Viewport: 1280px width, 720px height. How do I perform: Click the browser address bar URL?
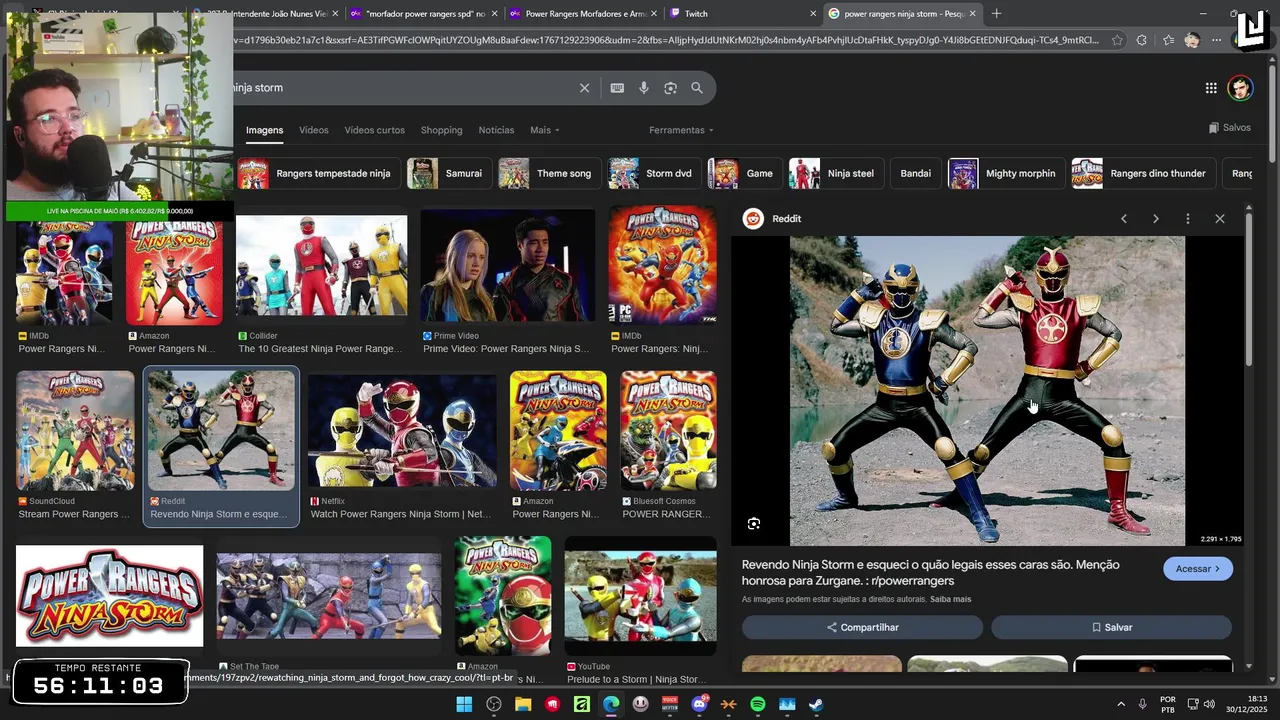pyautogui.click(x=665, y=40)
